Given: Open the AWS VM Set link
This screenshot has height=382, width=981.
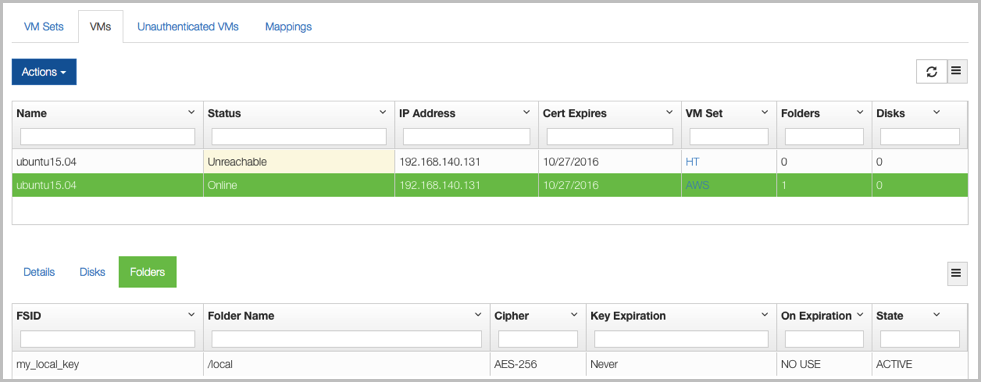Looking at the screenshot, I should tap(698, 186).
